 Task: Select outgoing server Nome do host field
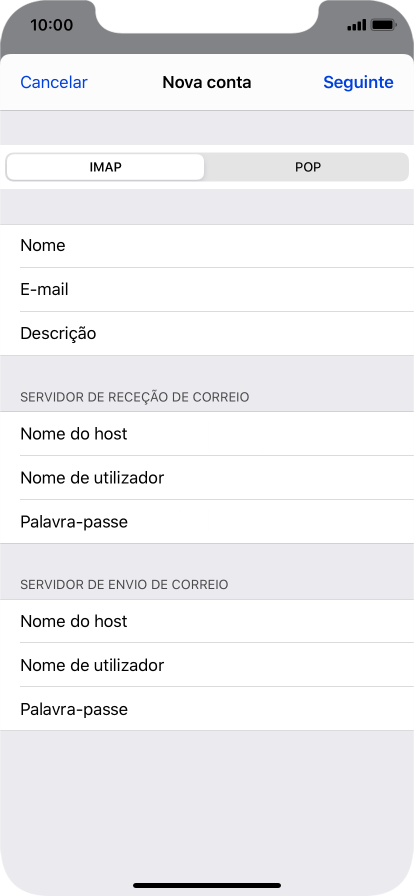pyautogui.click(x=207, y=621)
